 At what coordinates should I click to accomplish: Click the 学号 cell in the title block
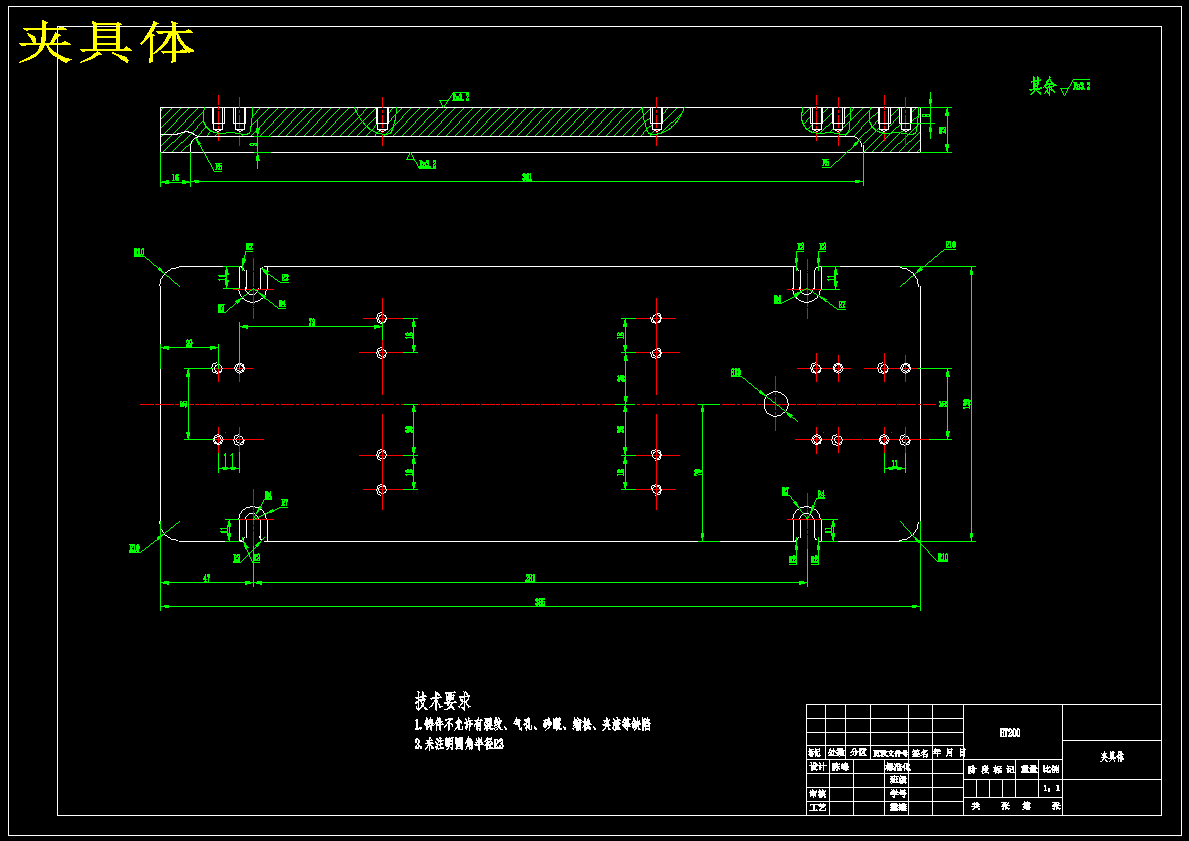898,793
